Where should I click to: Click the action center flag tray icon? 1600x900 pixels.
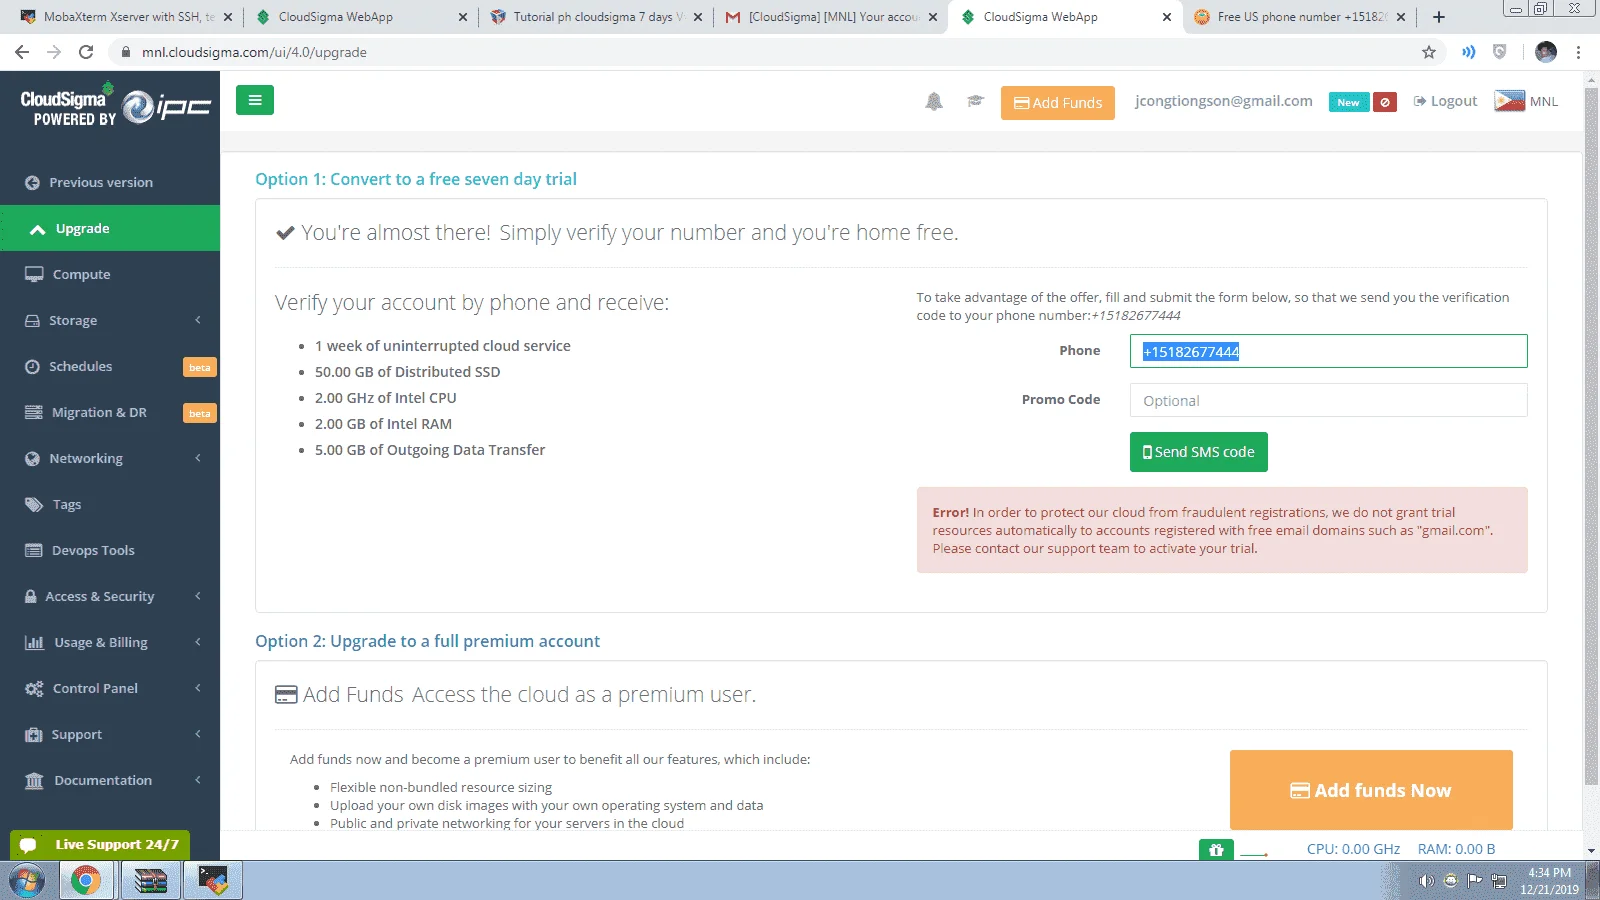1474,881
